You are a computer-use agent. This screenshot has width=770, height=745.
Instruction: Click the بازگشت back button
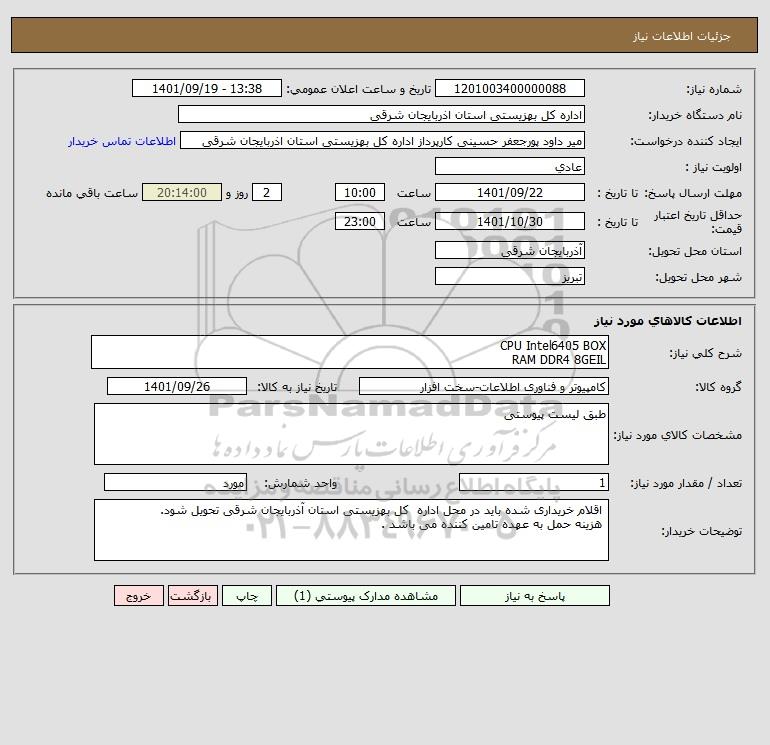(192, 596)
